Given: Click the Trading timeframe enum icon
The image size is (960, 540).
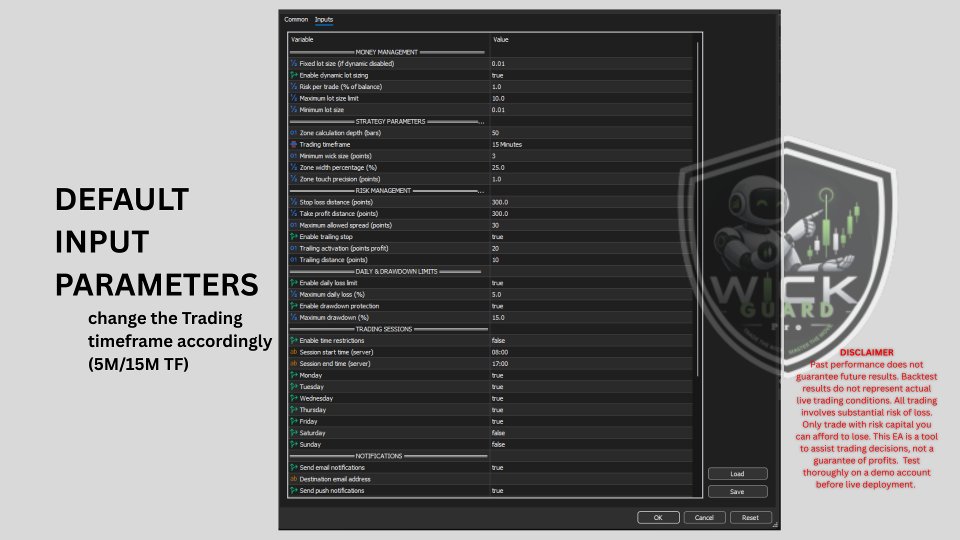Looking at the screenshot, I should point(294,144).
